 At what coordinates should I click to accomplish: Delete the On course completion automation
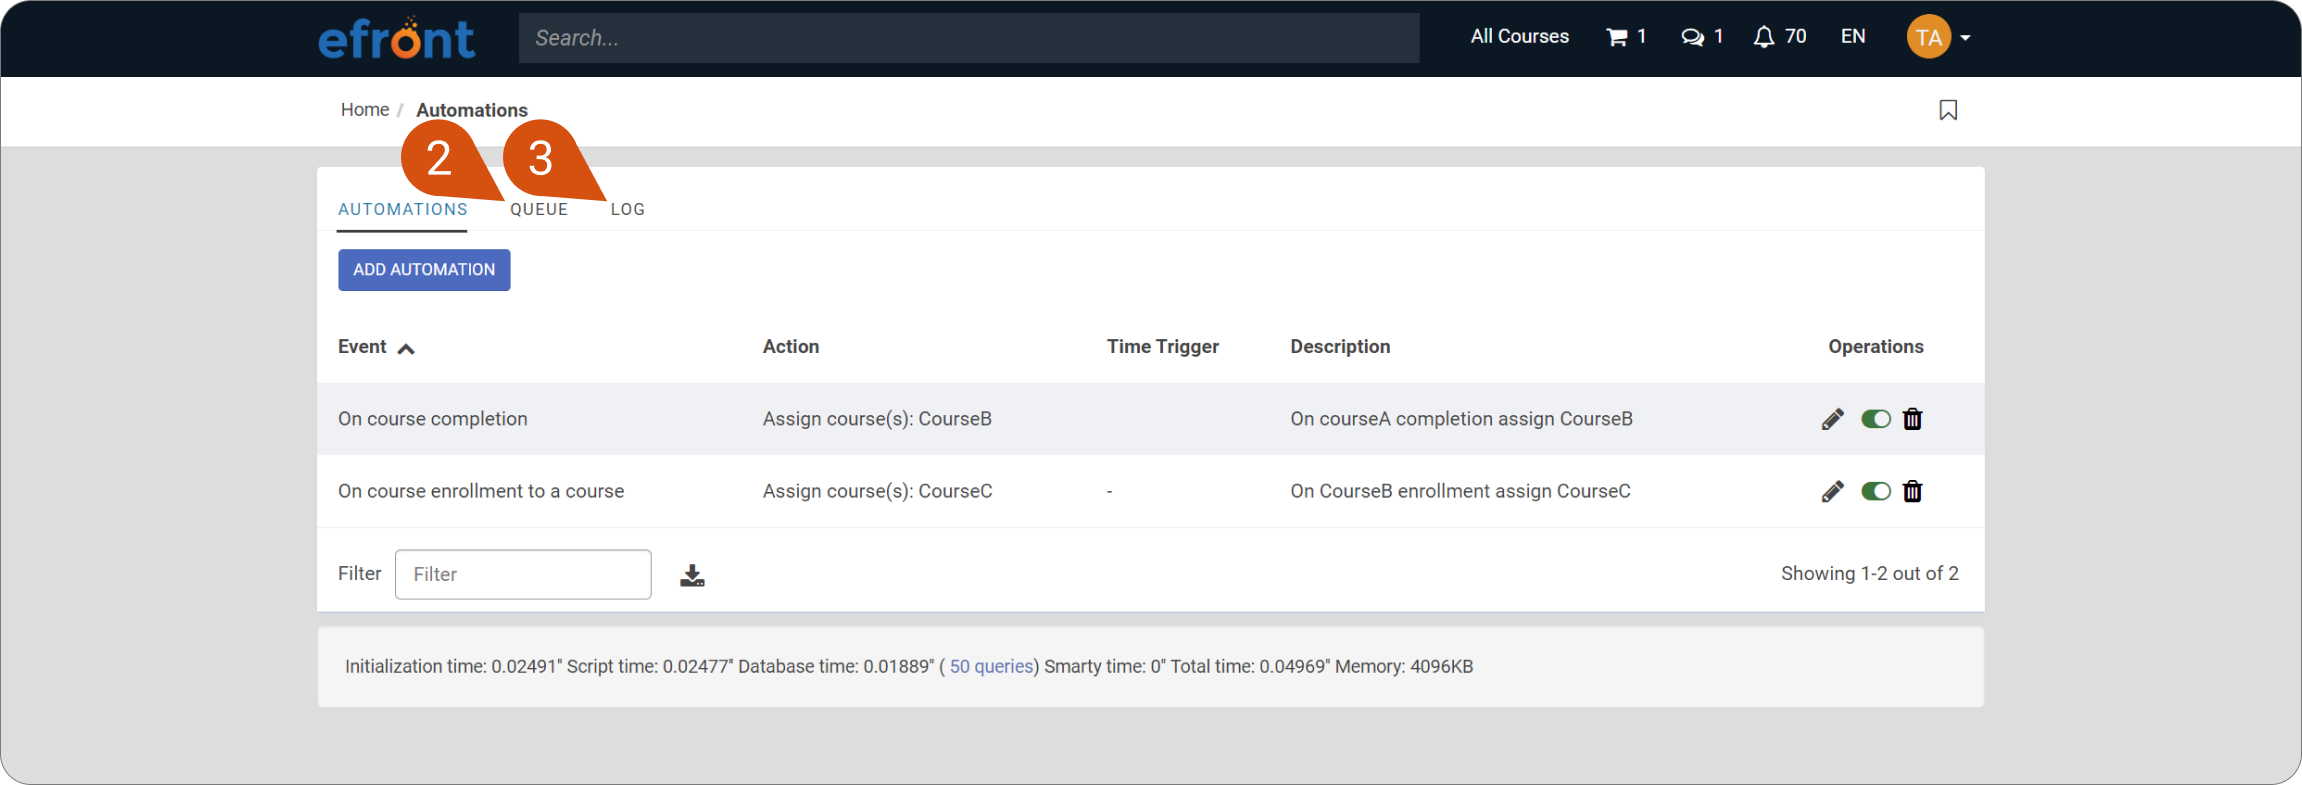[1912, 419]
